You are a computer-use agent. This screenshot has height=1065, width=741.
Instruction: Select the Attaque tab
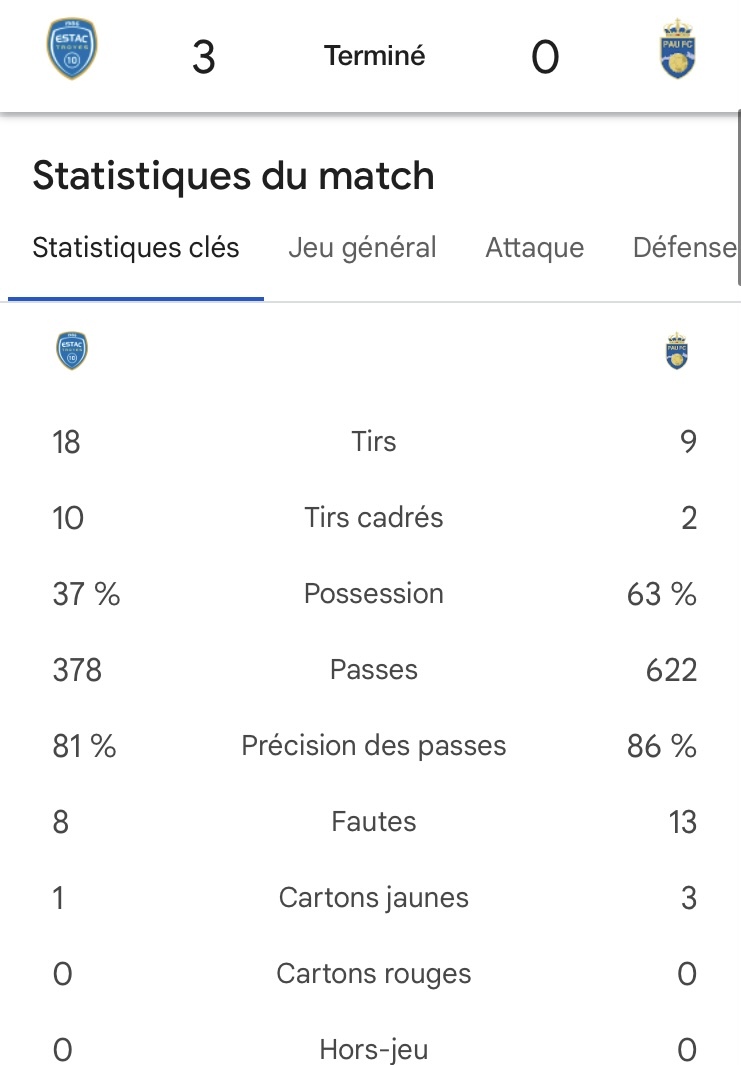[x=535, y=248]
